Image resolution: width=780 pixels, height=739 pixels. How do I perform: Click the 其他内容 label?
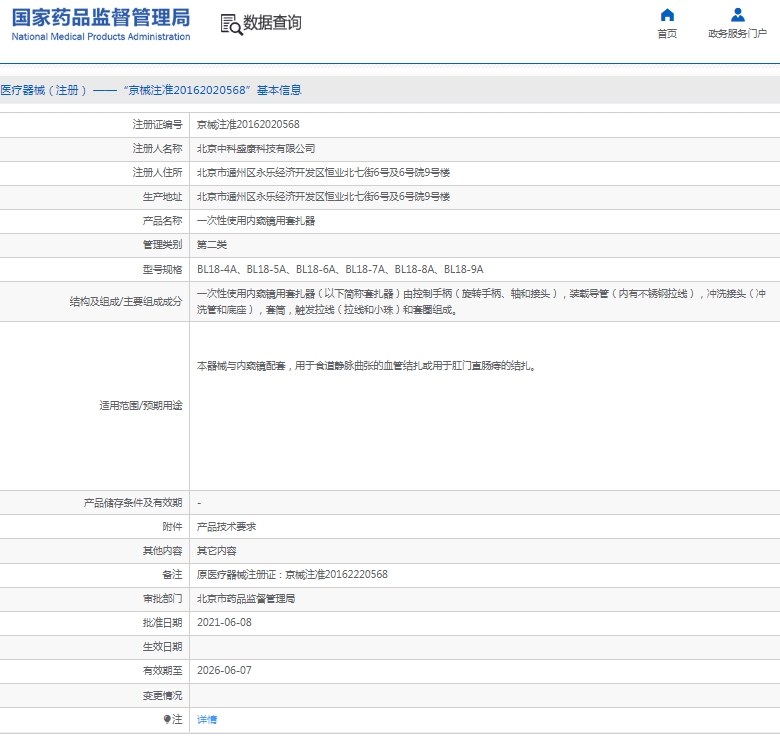(162, 551)
